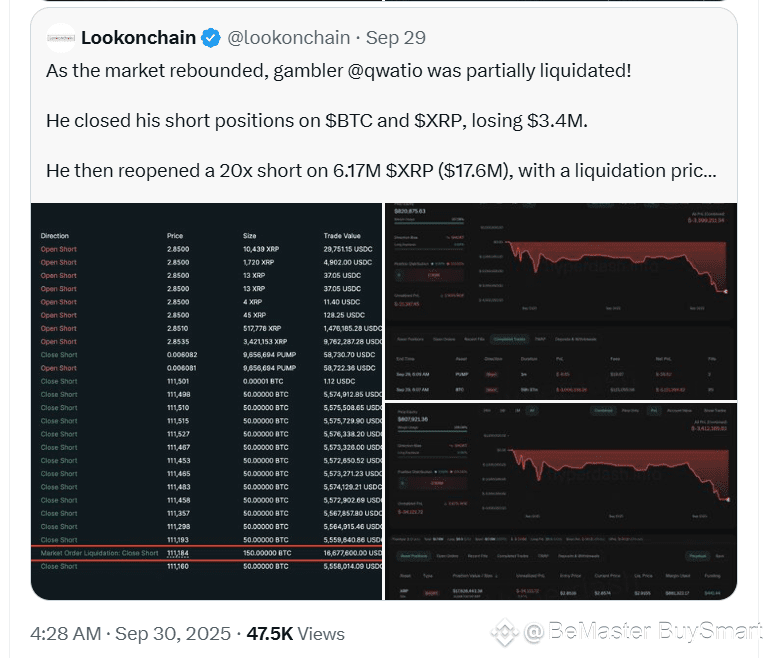Open the upper PnL chart image

click(561, 302)
